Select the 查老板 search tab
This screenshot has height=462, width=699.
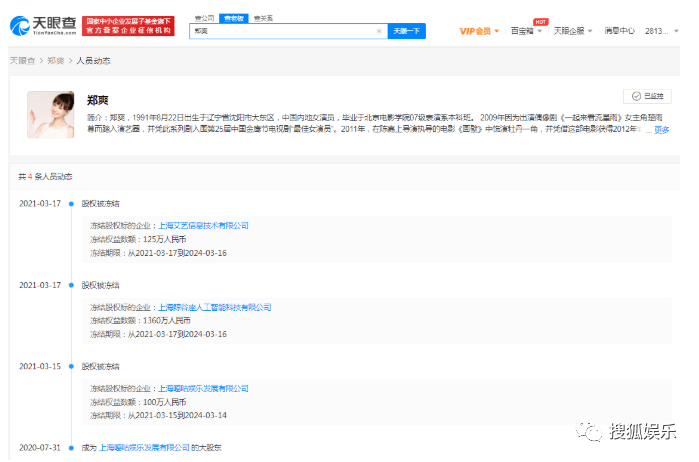coord(234,18)
